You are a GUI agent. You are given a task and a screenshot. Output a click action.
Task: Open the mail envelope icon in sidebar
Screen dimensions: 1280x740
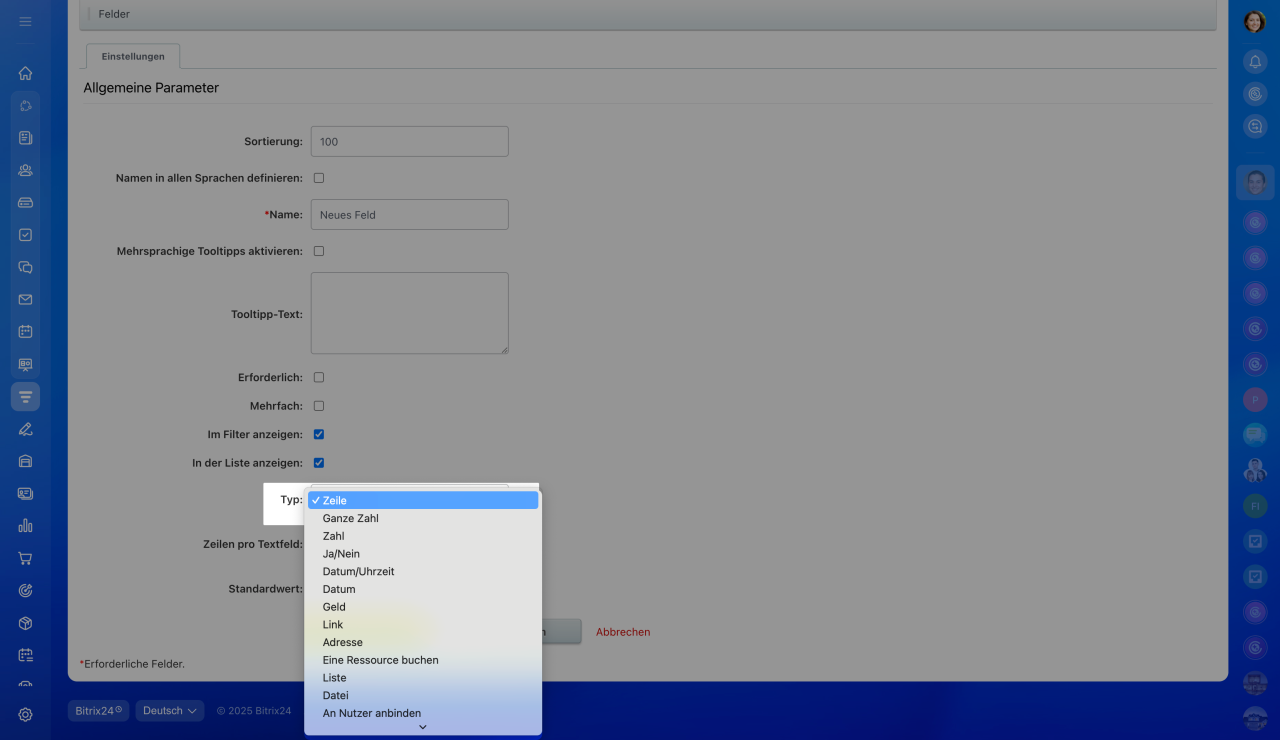(26, 299)
